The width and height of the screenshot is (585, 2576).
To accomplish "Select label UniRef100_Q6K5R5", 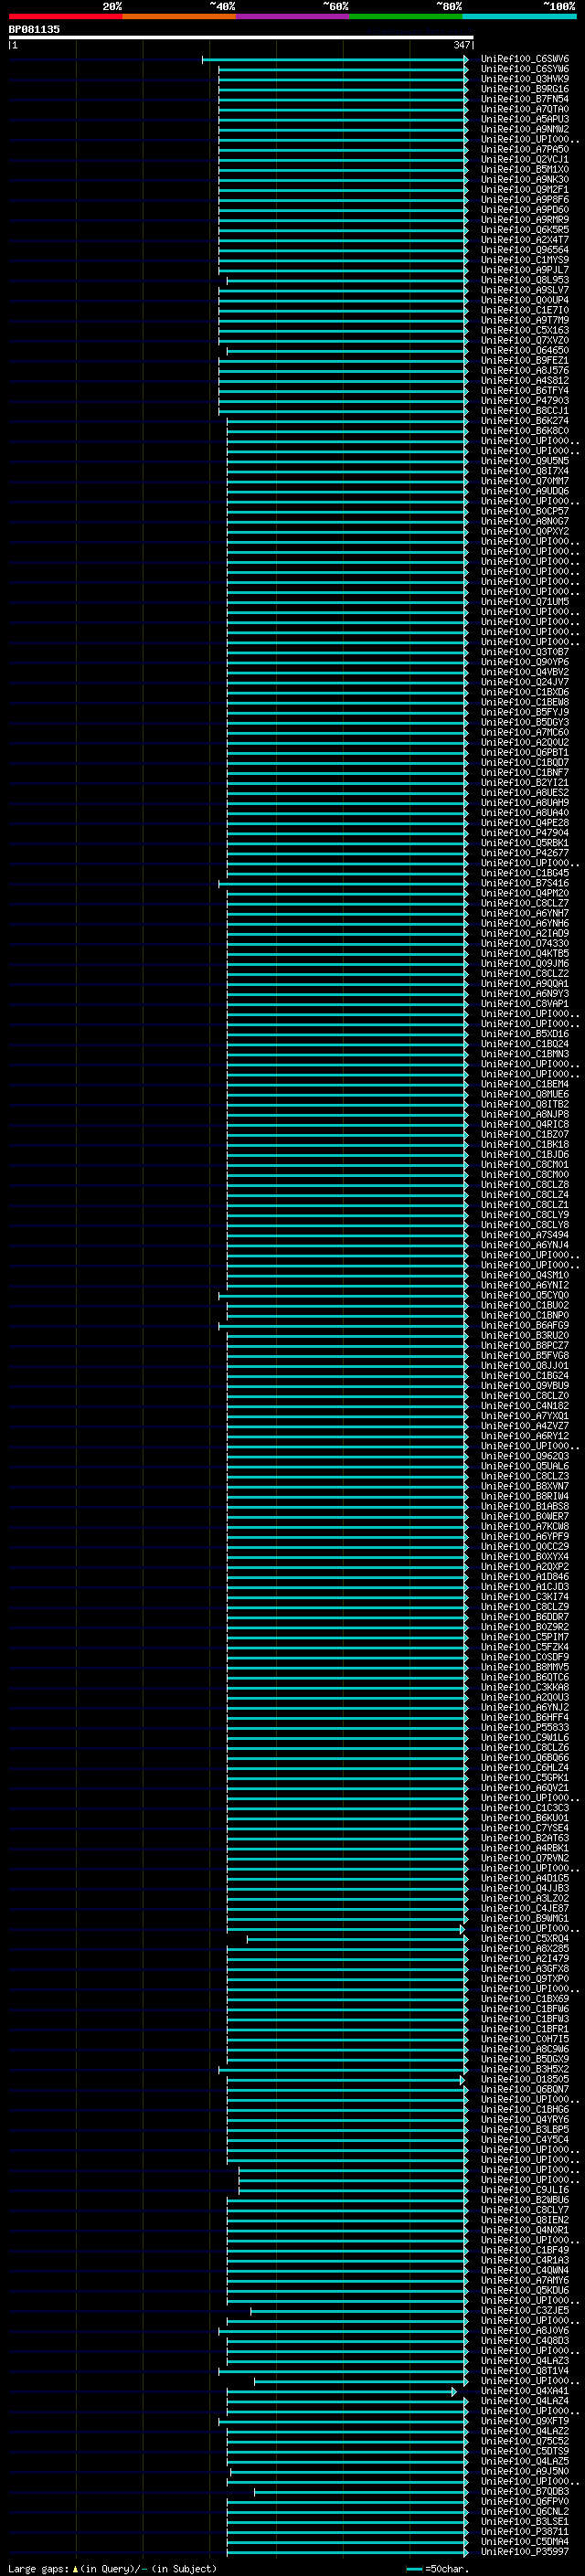I will coord(524,230).
